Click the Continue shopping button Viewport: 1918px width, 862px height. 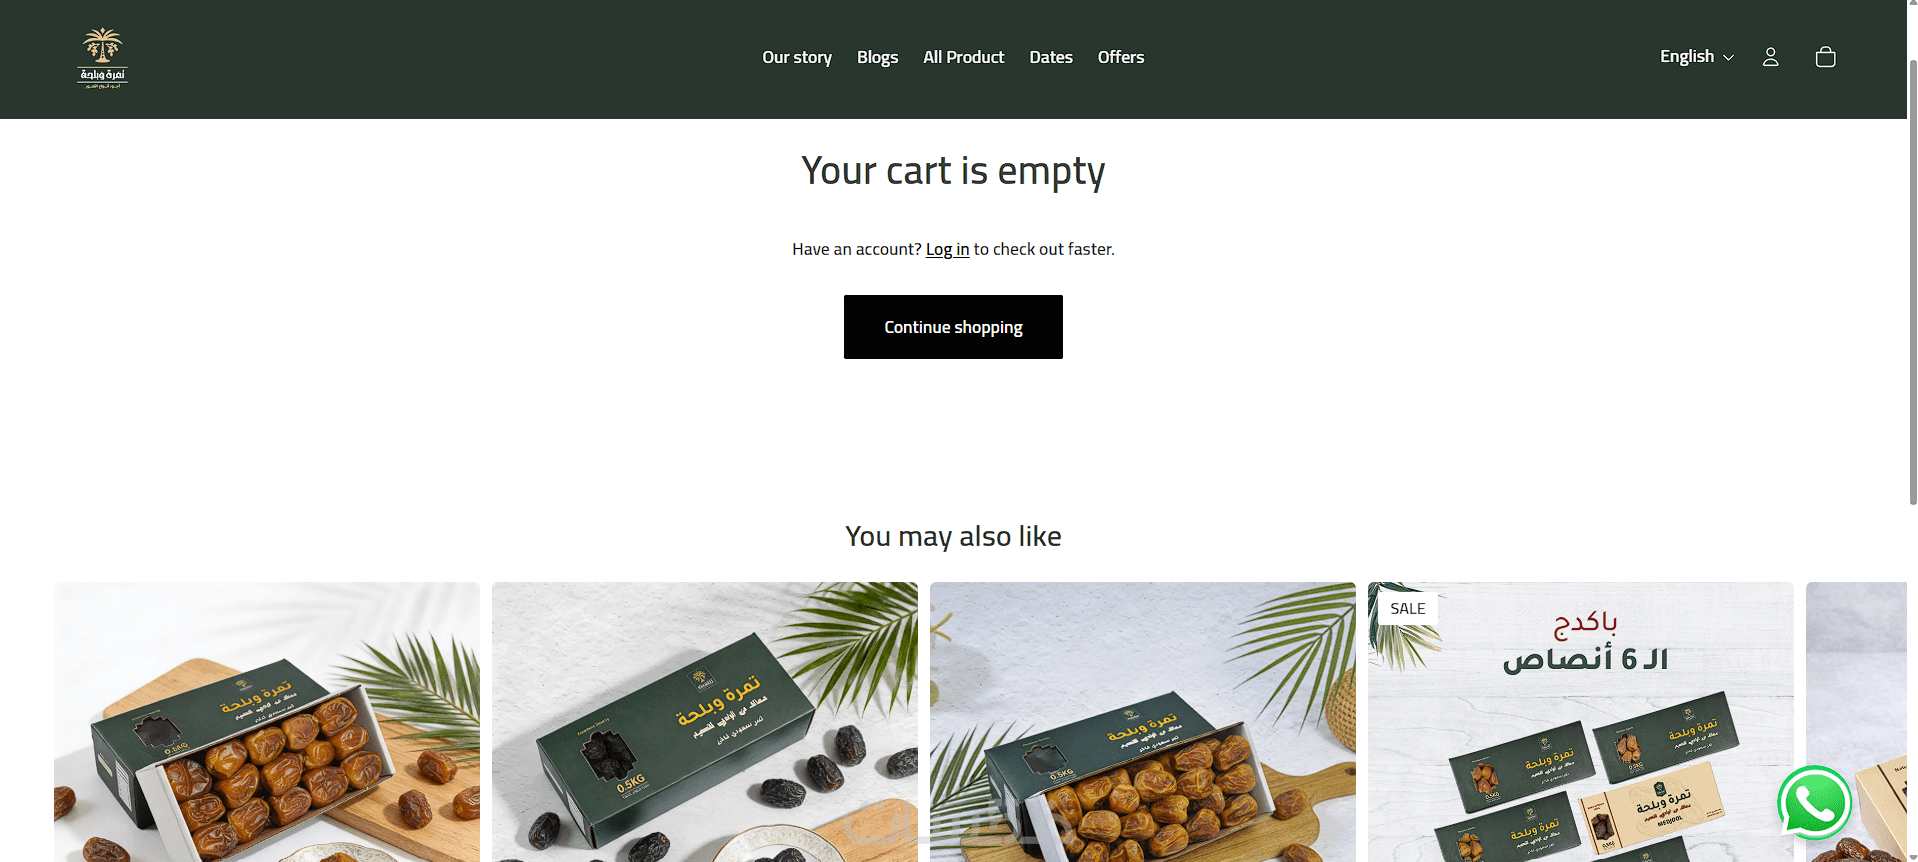pyautogui.click(x=953, y=327)
